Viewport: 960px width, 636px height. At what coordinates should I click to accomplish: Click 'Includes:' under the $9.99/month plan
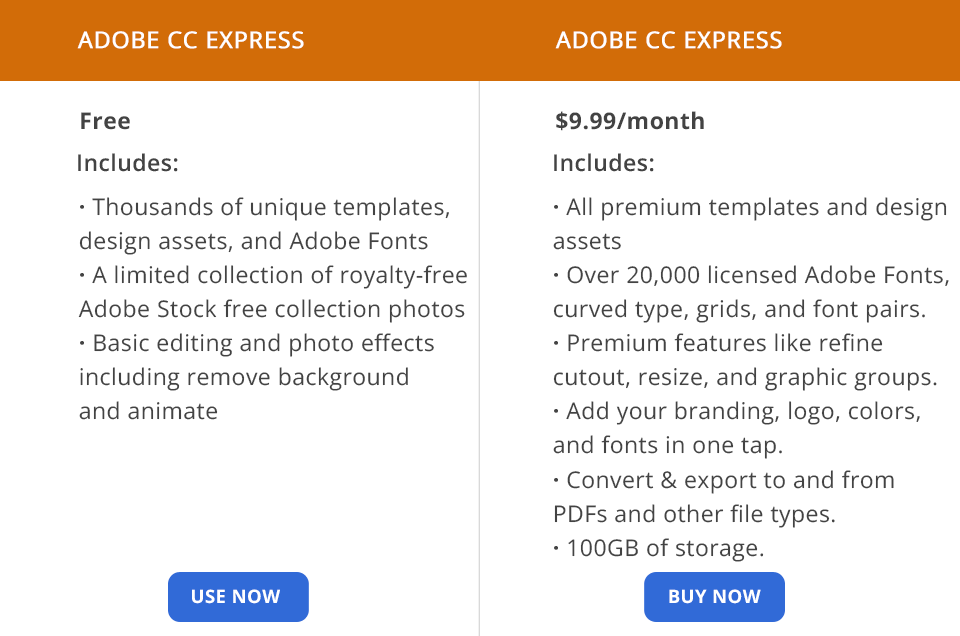click(604, 163)
